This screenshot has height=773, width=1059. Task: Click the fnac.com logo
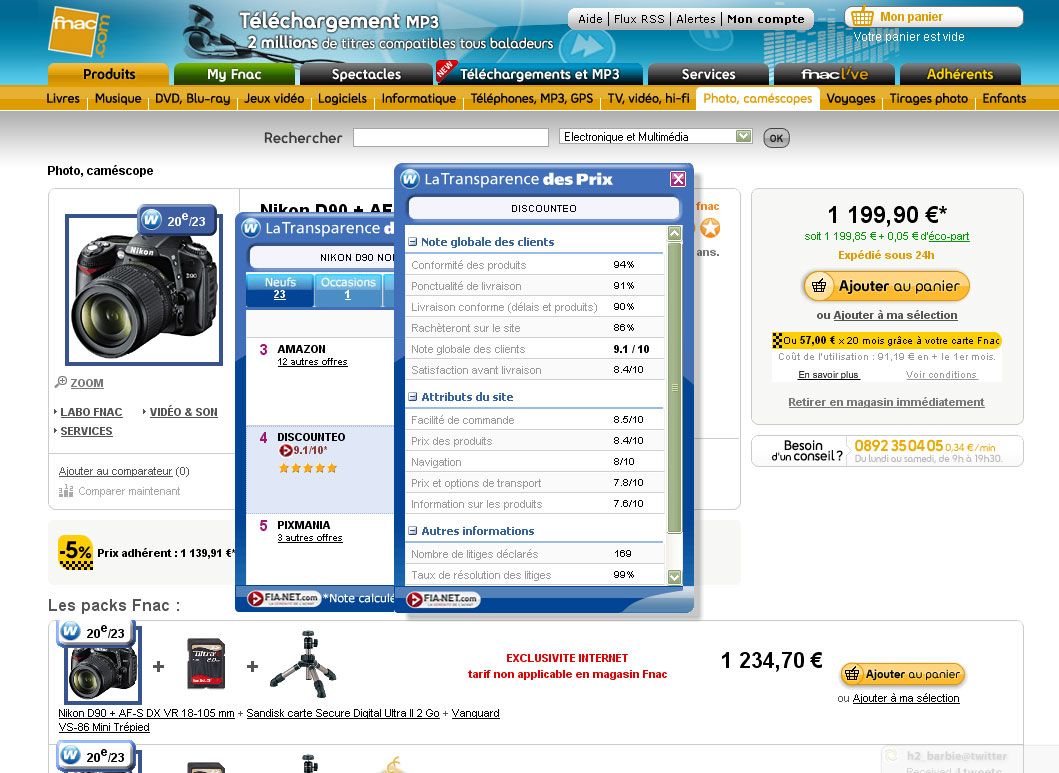pos(79,32)
